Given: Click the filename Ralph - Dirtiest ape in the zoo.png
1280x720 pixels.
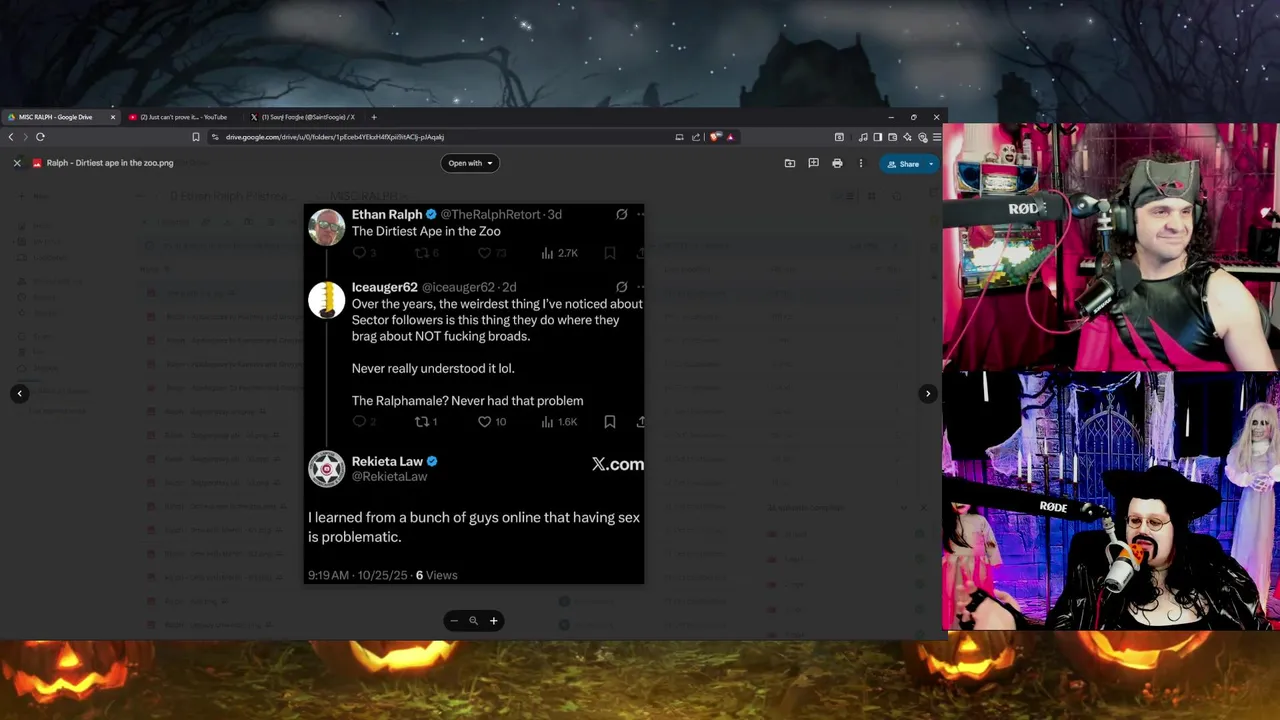Looking at the screenshot, I should (x=110, y=163).
